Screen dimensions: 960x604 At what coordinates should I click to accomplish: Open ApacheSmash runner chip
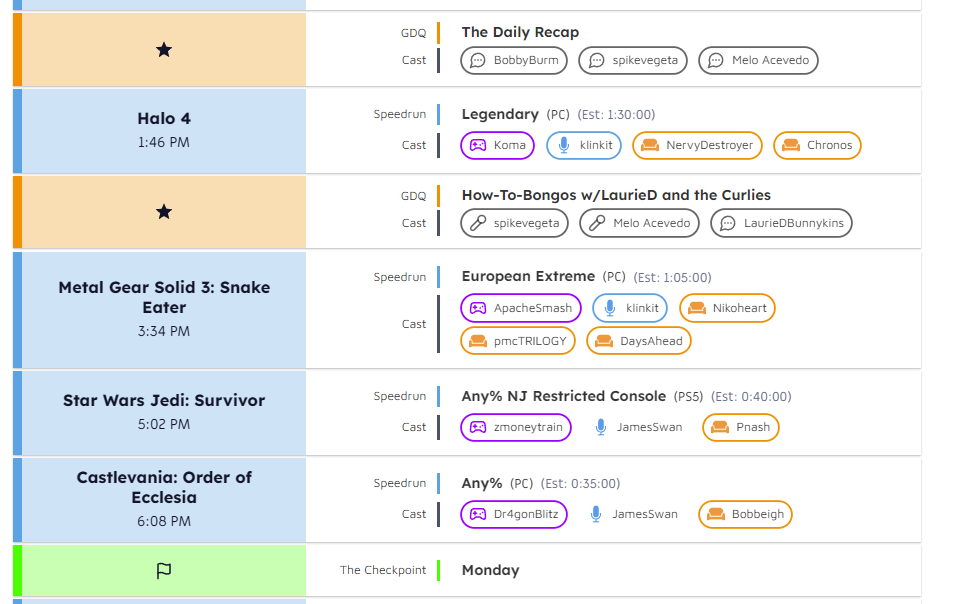(x=520, y=308)
